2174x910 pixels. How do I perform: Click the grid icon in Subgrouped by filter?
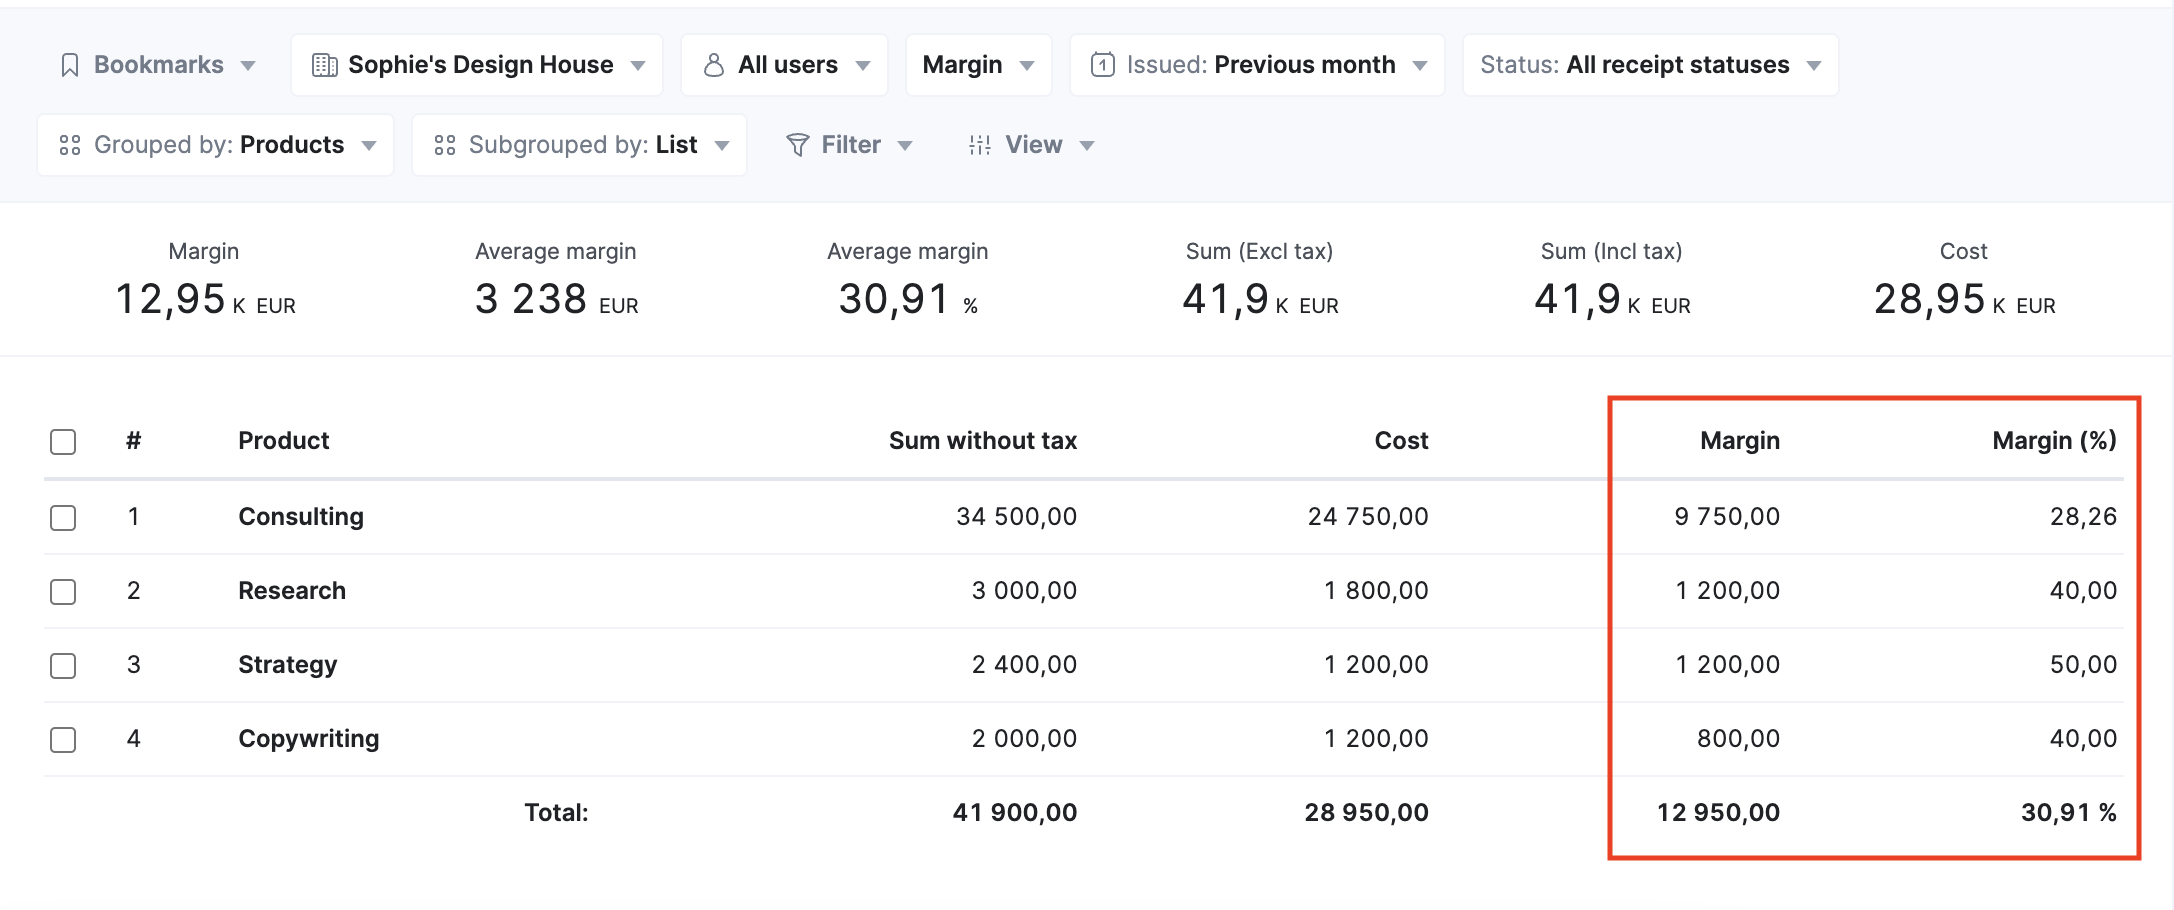(445, 144)
